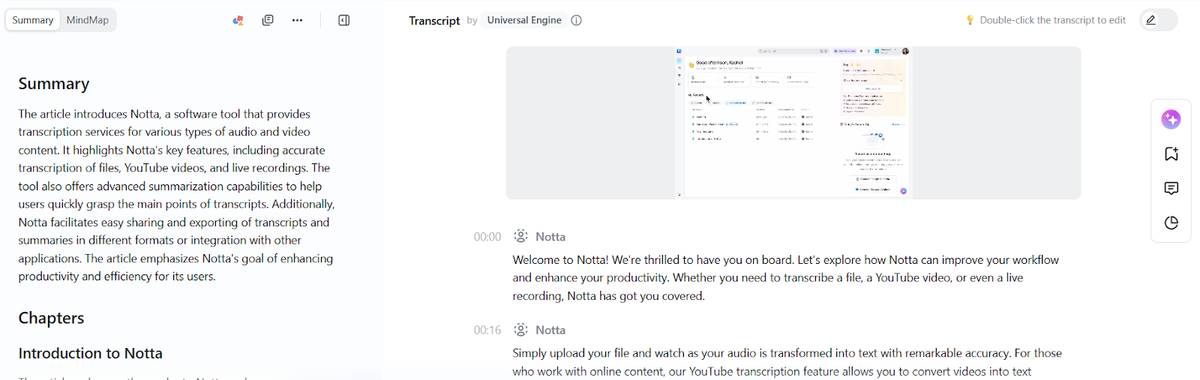Click the Transcript title label
The width and height of the screenshot is (1200, 380).
434,20
